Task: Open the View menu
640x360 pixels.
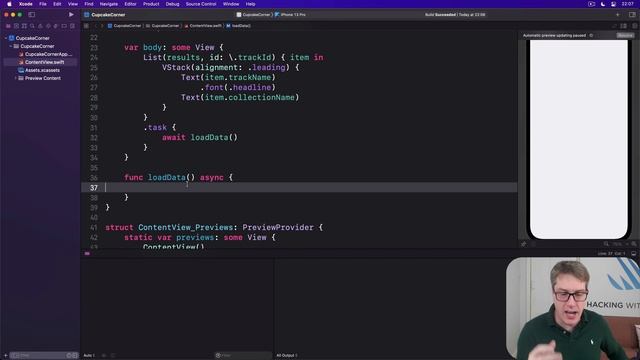Action: tap(73, 4)
